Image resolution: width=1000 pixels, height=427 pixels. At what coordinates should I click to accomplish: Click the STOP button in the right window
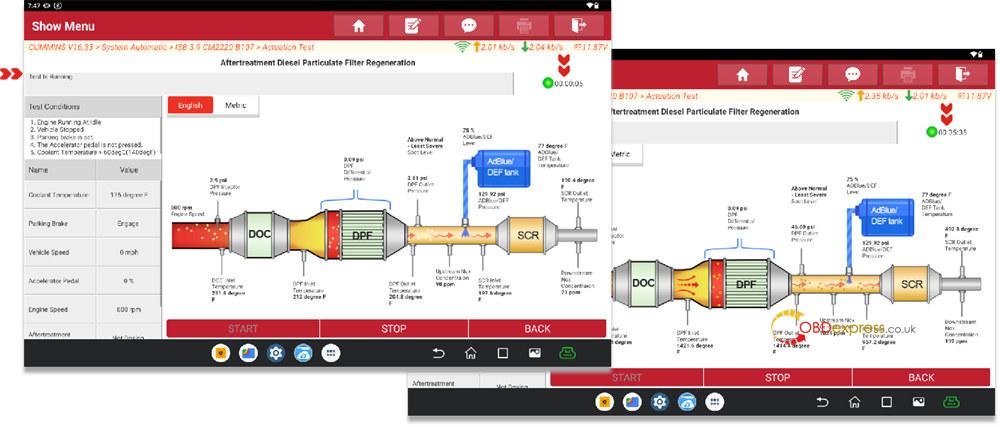coord(777,377)
